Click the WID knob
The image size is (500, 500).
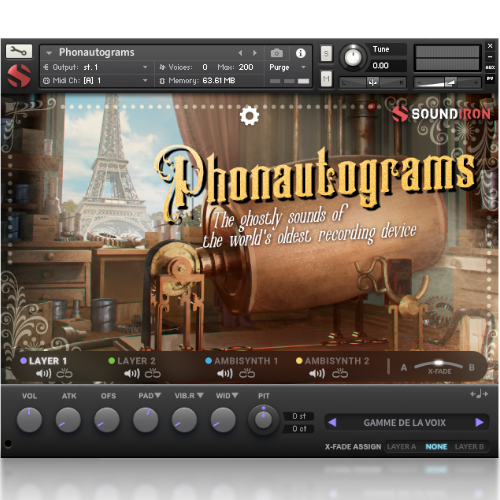click(223, 419)
